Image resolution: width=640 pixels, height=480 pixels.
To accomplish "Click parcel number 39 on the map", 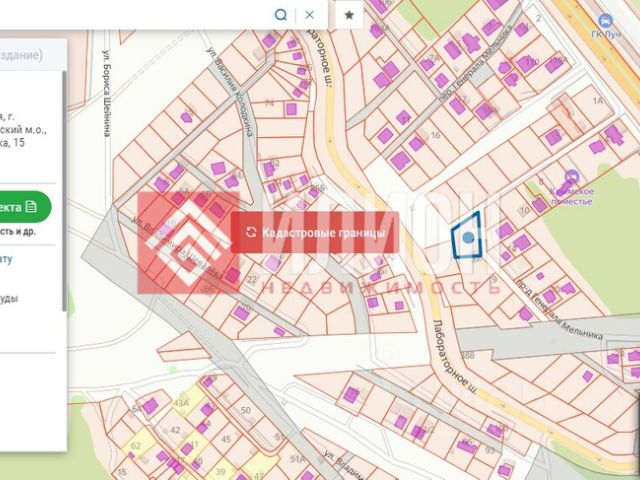I will (x=220, y=472).
